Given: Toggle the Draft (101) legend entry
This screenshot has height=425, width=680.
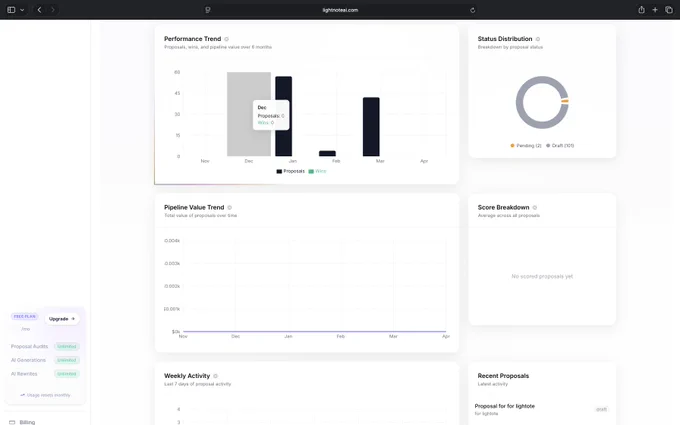Looking at the screenshot, I should pos(560,146).
